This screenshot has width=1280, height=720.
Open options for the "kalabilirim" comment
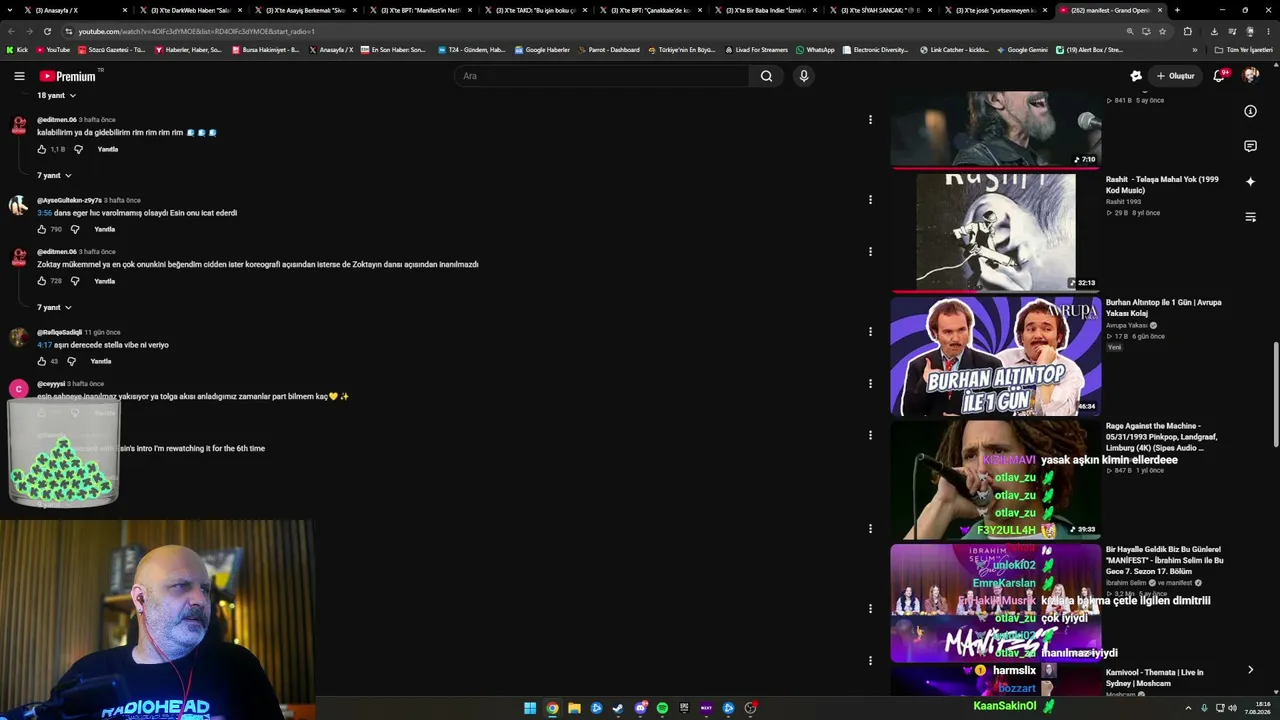(870, 120)
